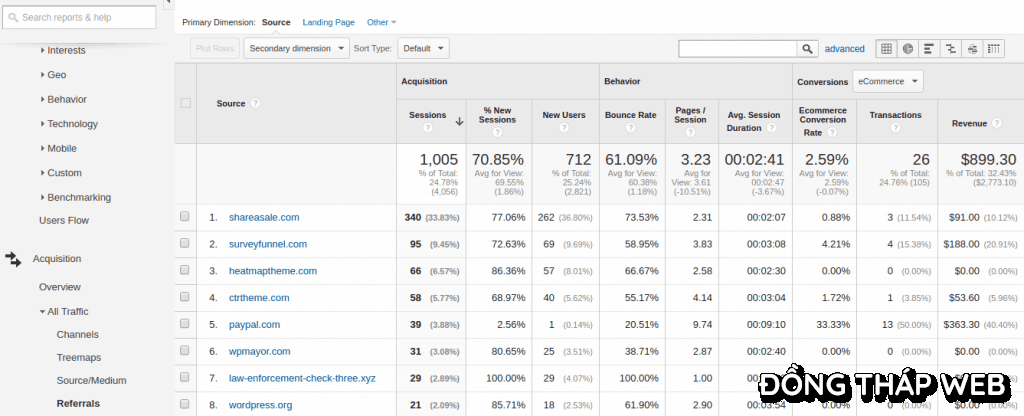Open Users Flow report in sidebar
1024x416 pixels.
[x=64, y=220]
